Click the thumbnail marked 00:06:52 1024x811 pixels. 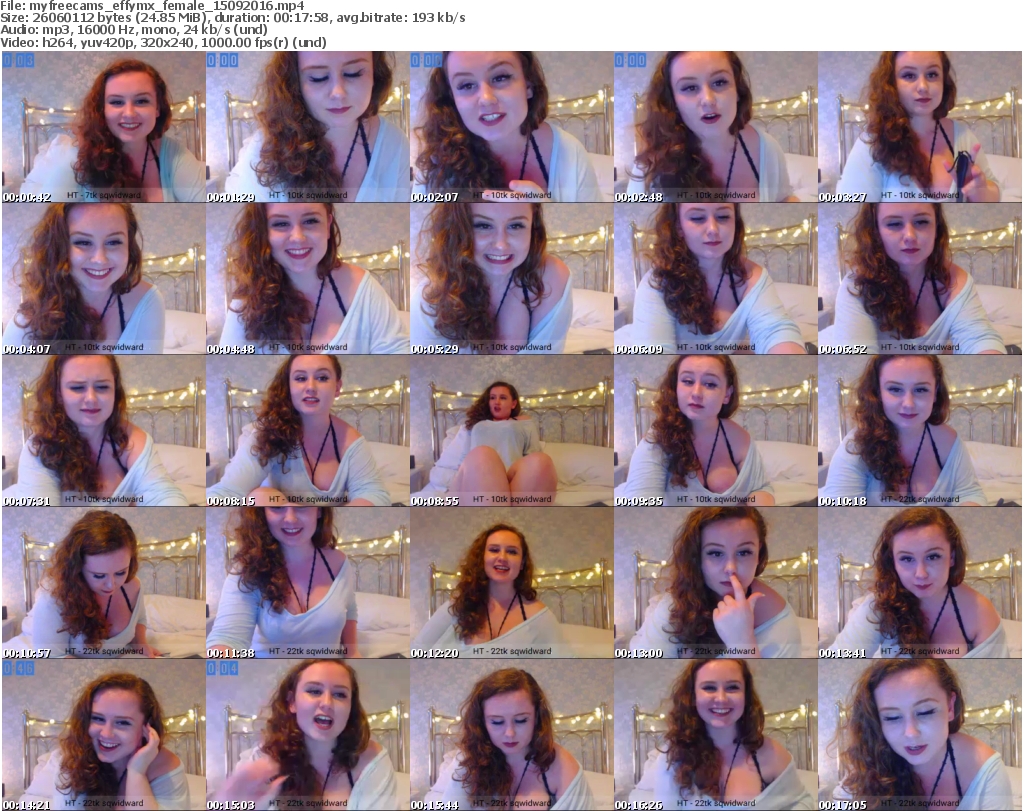pyautogui.click(x=919, y=279)
